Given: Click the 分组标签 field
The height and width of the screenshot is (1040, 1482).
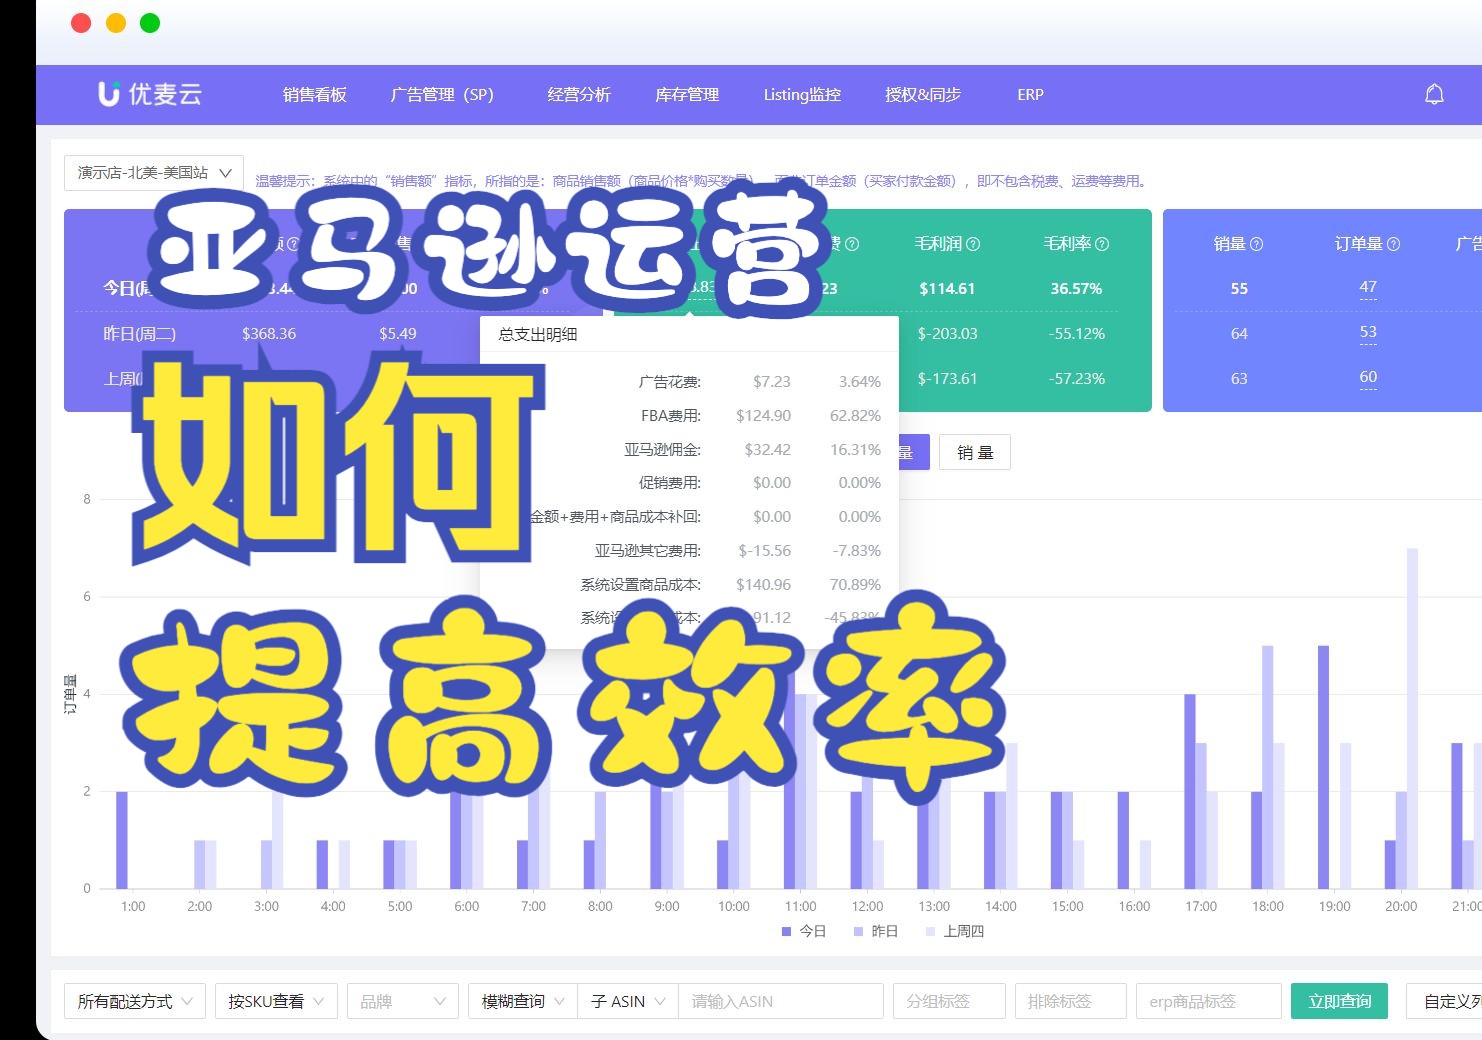Looking at the screenshot, I should click(x=949, y=1001).
